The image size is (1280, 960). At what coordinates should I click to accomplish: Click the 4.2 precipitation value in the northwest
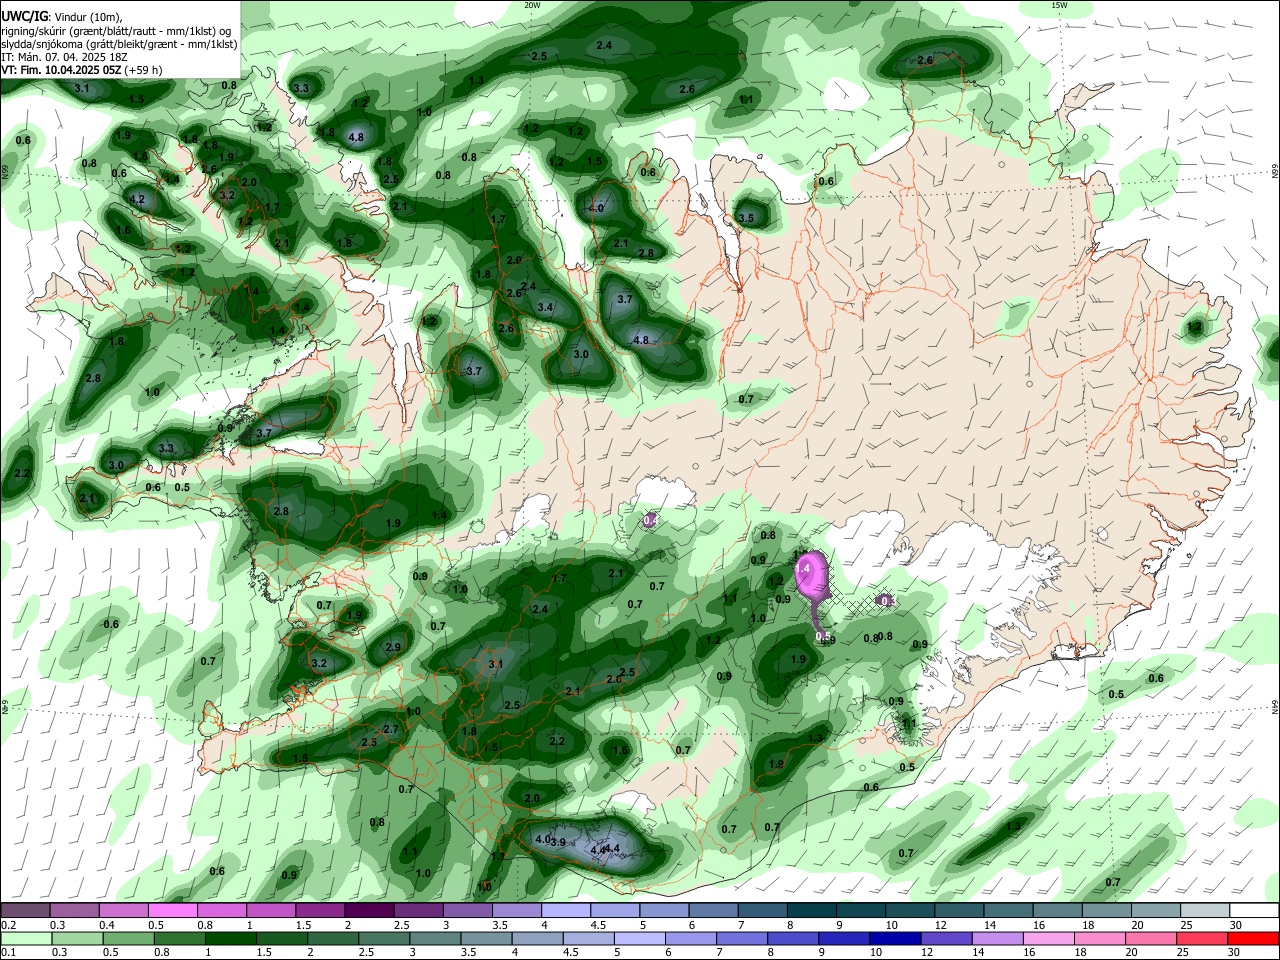[x=138, y=199]
